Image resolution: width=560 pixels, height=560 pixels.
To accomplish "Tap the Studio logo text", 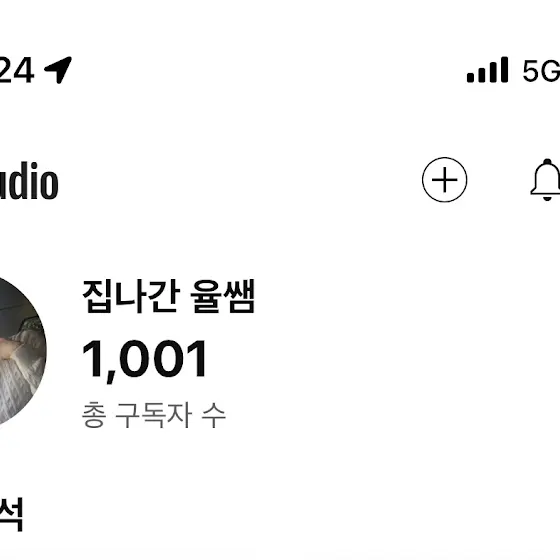I will [29, 180].
